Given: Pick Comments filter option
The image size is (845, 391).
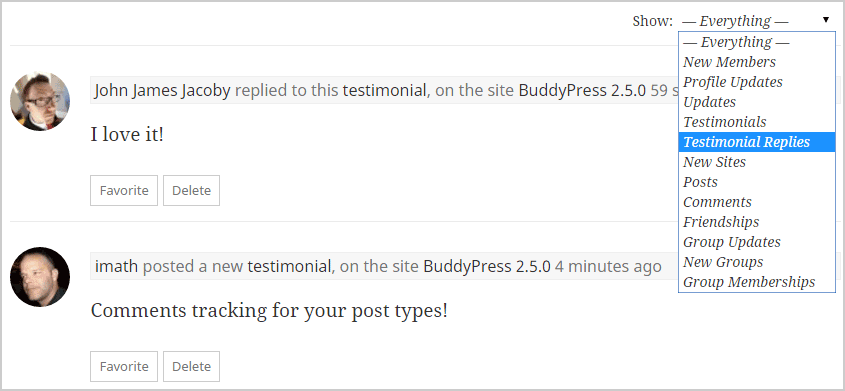Looking at the screenshot, I should [757, 202].
